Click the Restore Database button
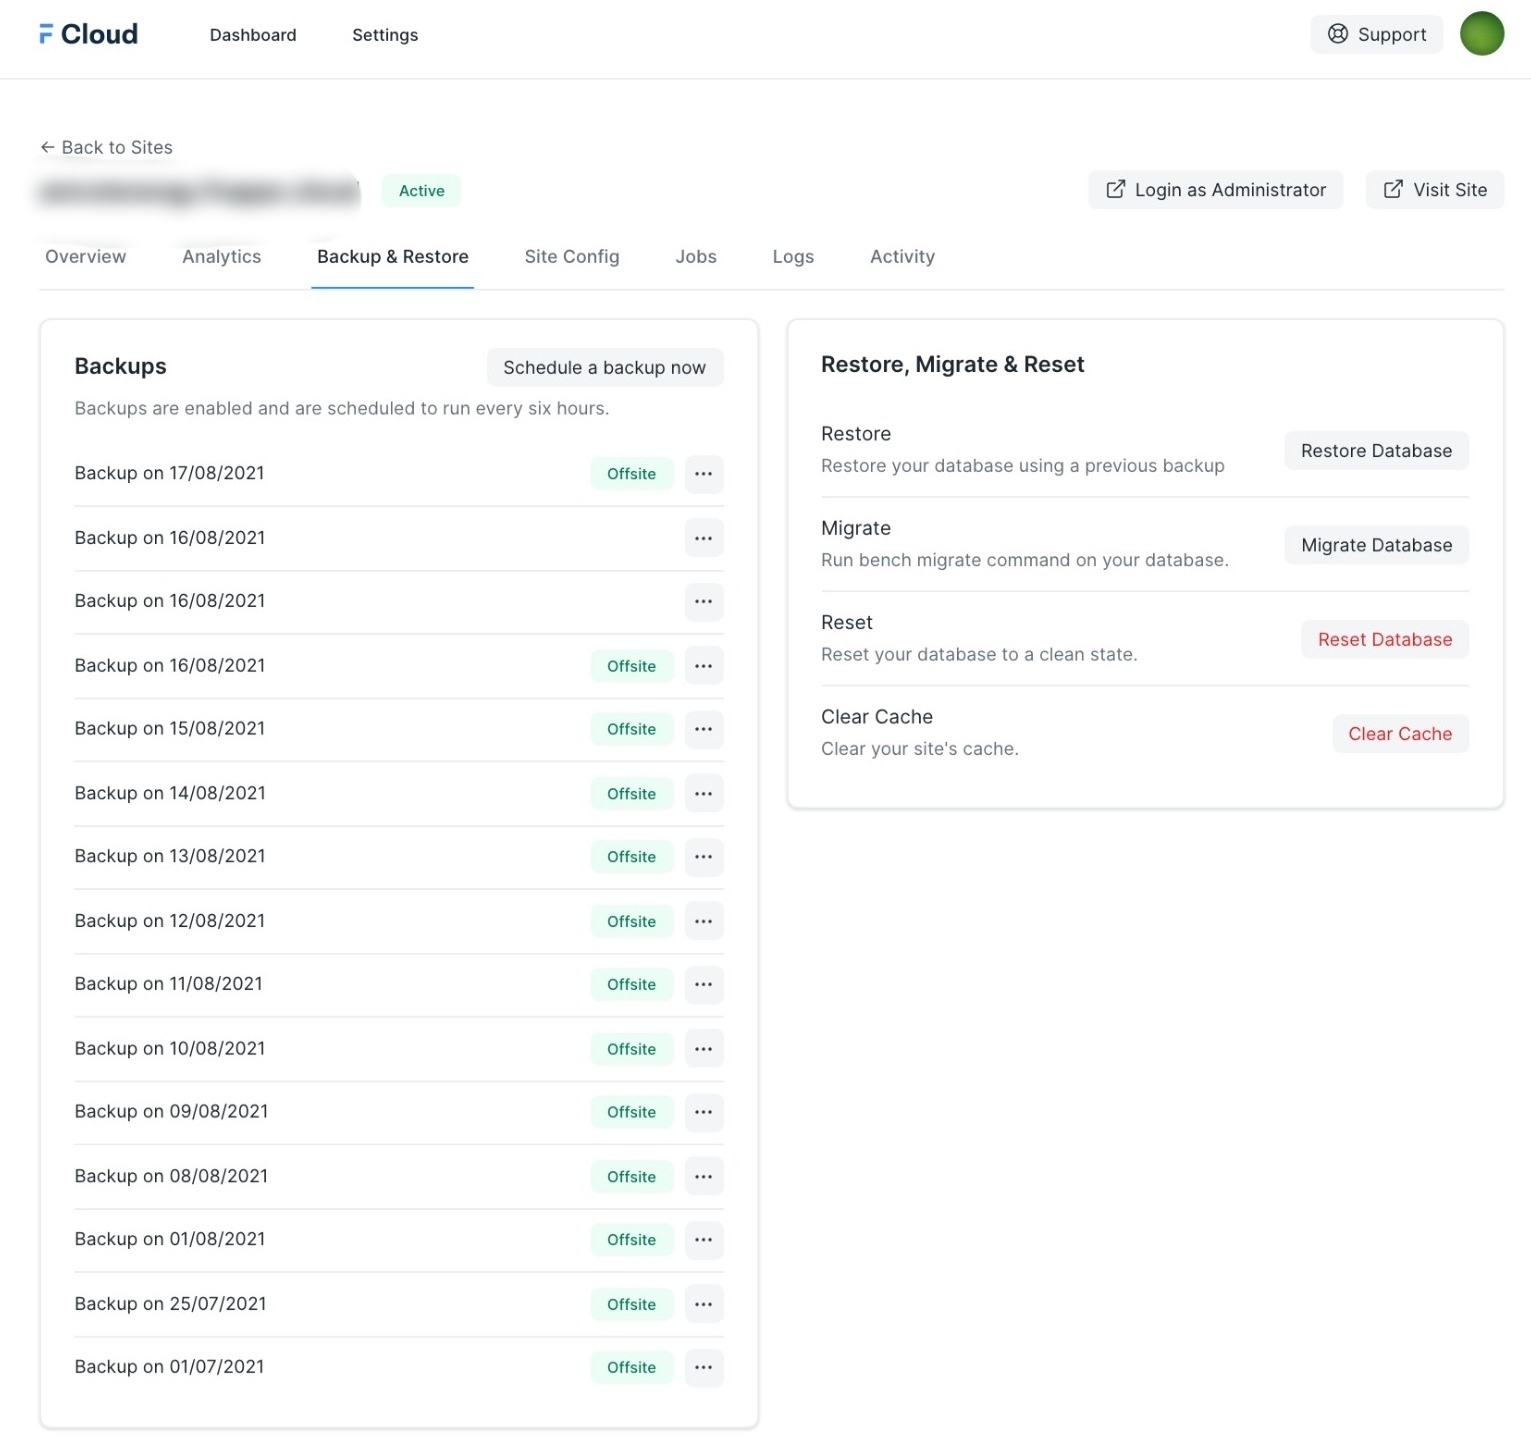Screen dimensions: 1531x1454 [1376, 451]
